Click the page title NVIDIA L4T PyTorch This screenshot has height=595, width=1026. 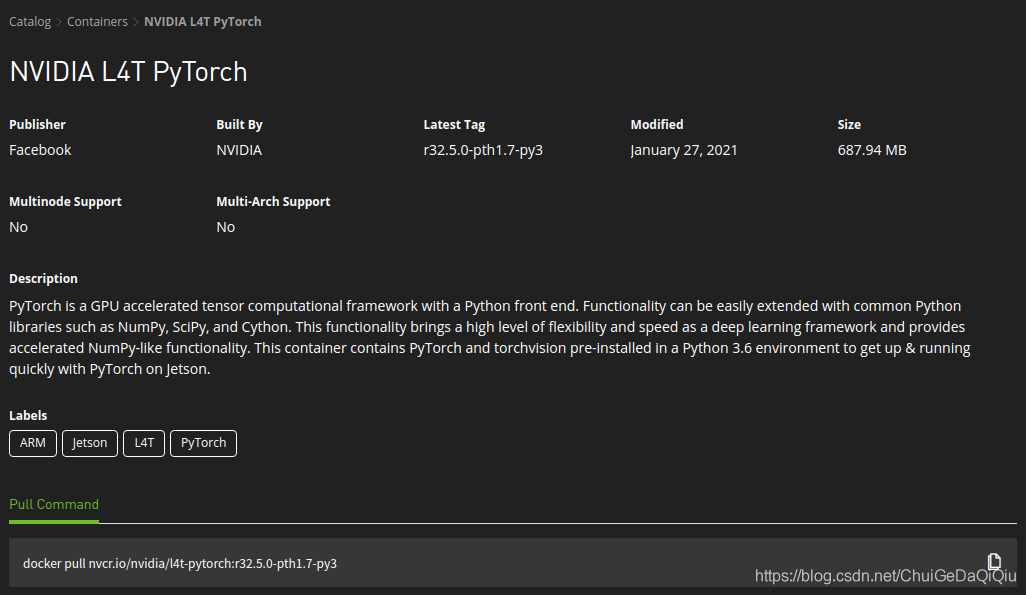[128, 71]
